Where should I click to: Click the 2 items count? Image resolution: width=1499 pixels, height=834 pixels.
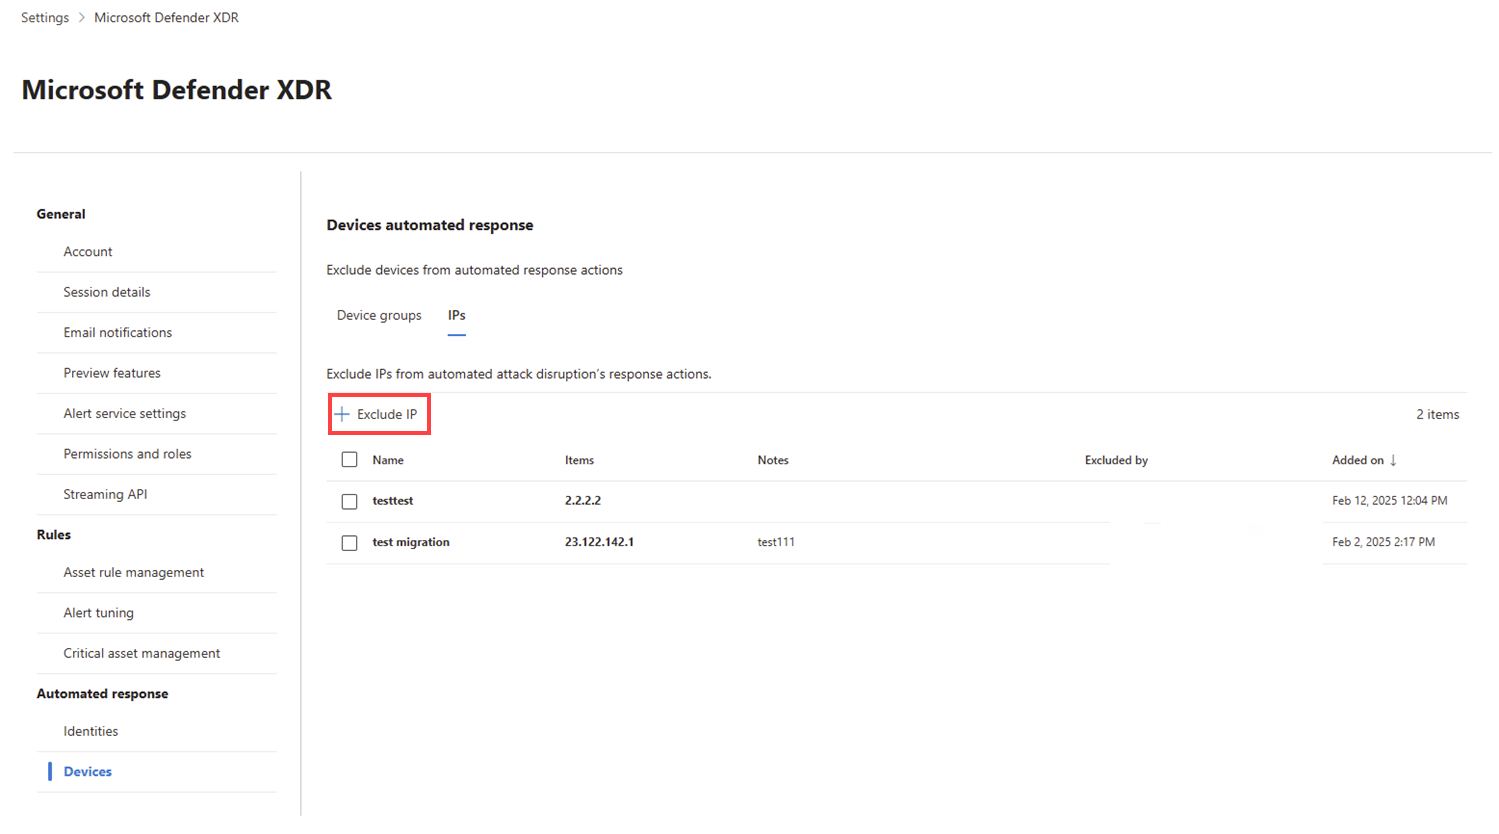[x=1437, y=414]
